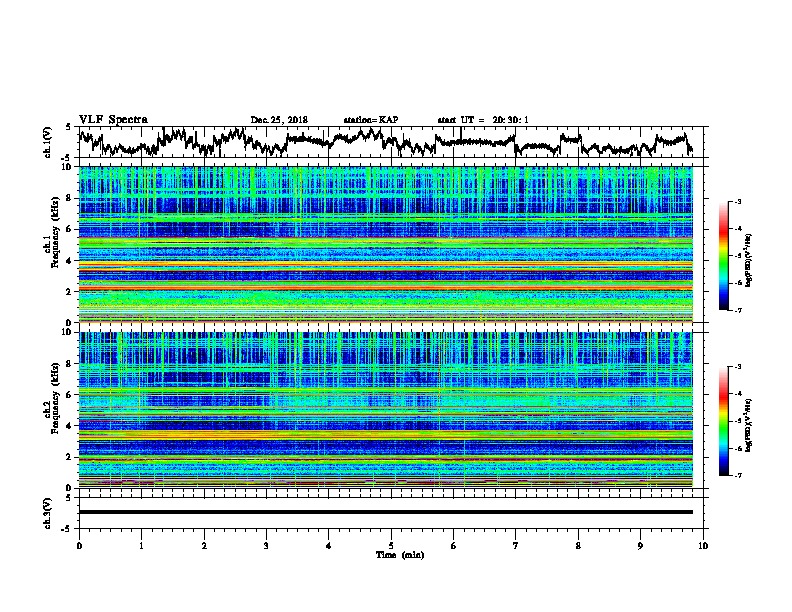Click the time axis tick label "6"
This screenshot has width=792, height=612.
click(x=454, y=546)
